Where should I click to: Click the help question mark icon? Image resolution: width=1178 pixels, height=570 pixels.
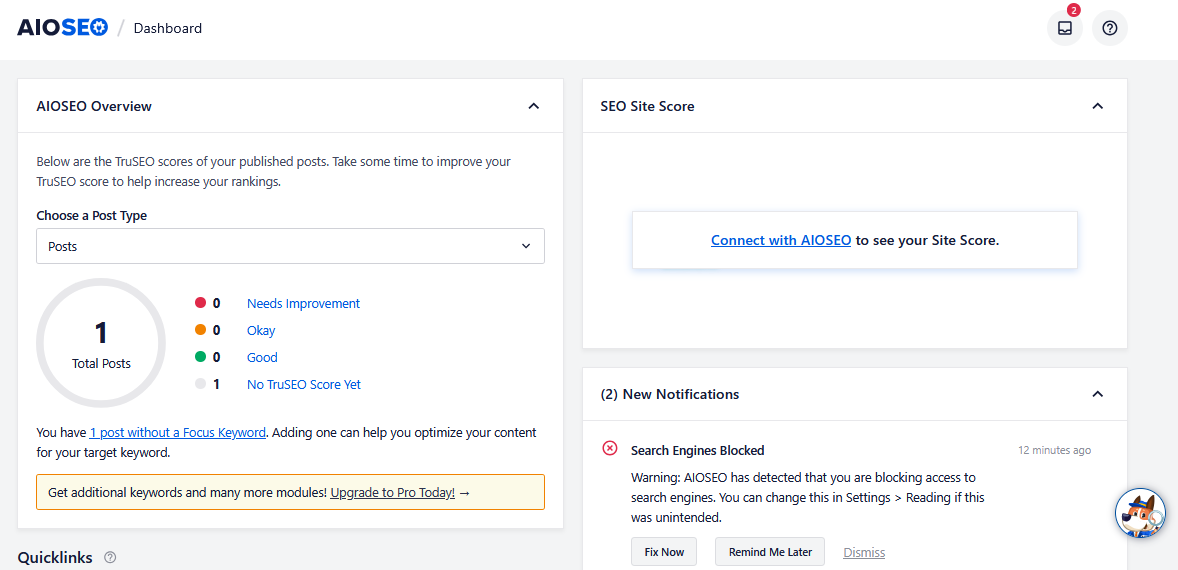click(1109, 28)
